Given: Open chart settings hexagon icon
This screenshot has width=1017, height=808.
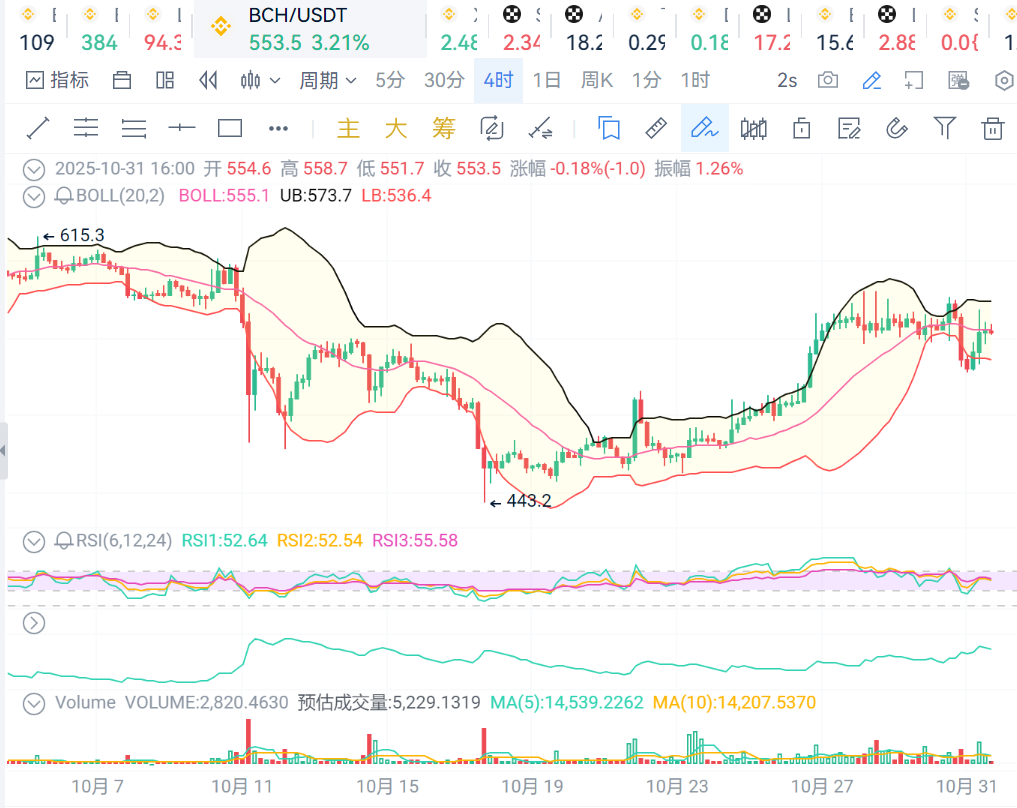Looking at the screenshot, I should point(1004,81).
